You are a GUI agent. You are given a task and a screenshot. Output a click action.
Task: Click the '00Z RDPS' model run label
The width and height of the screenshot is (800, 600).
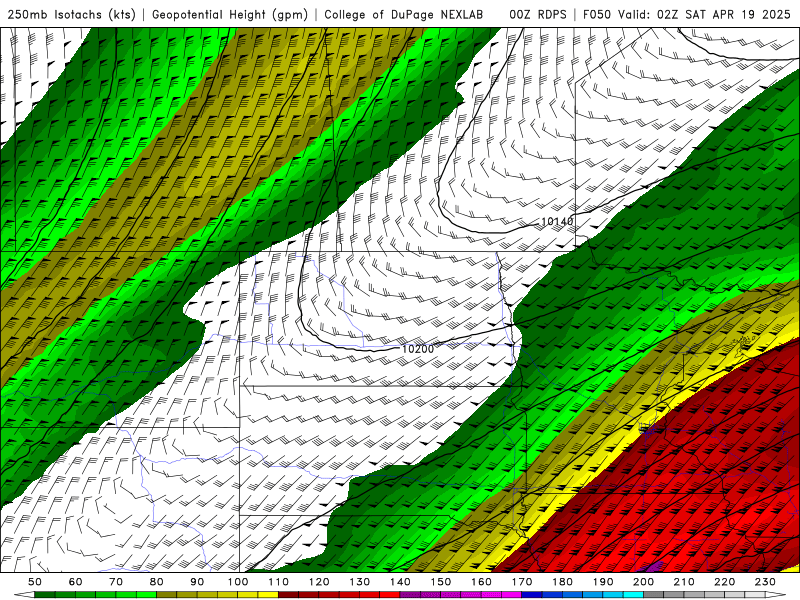point(537,14)
